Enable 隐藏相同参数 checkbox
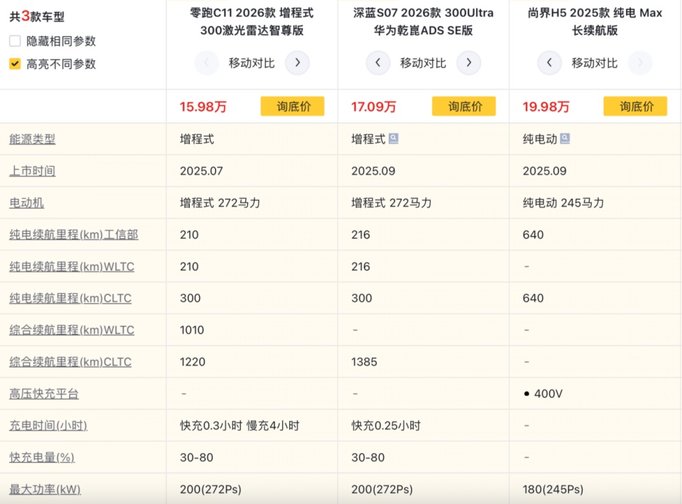The width and height of the screenshot is (682, 504). 15,41
